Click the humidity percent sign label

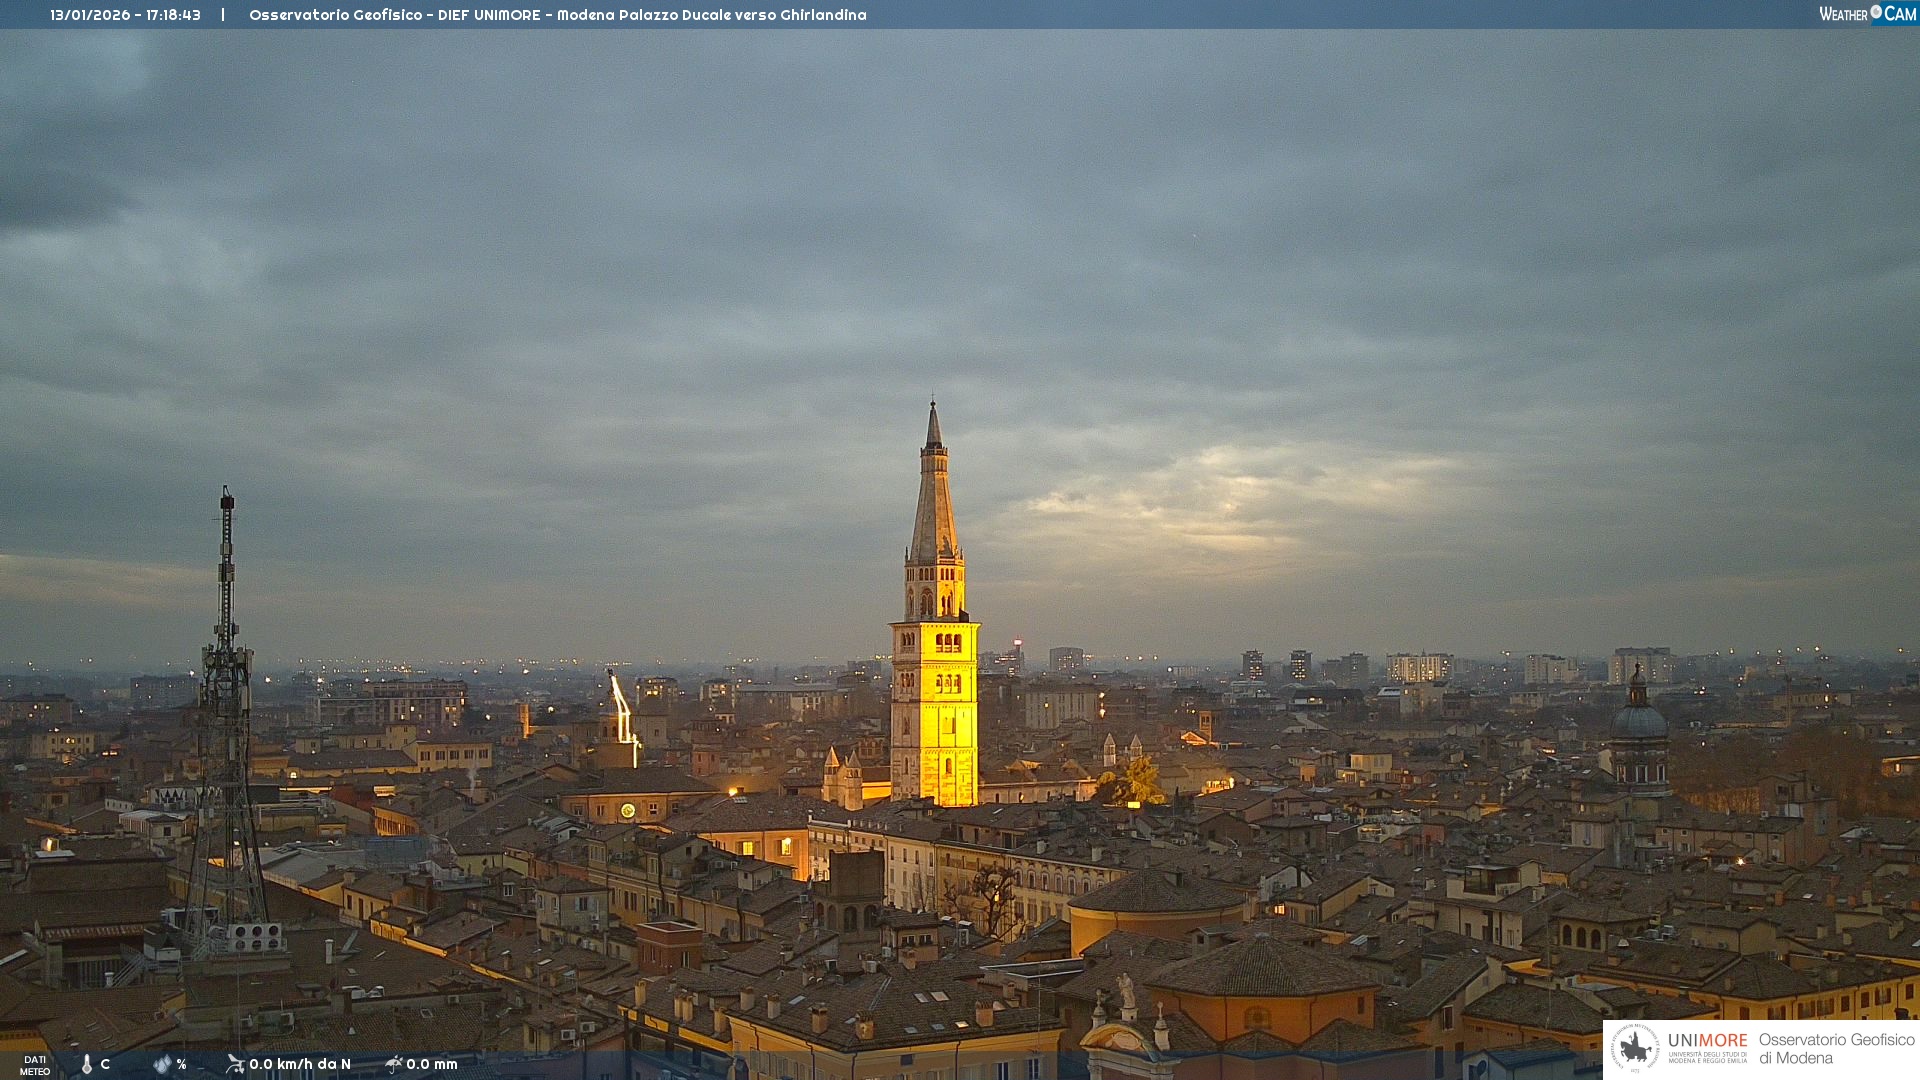181,1064
